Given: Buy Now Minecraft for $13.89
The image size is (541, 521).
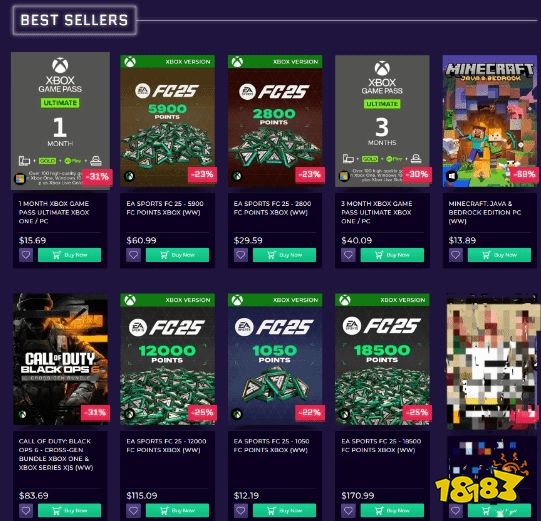Looking at the screenshot, I should (x=499, y=255).
